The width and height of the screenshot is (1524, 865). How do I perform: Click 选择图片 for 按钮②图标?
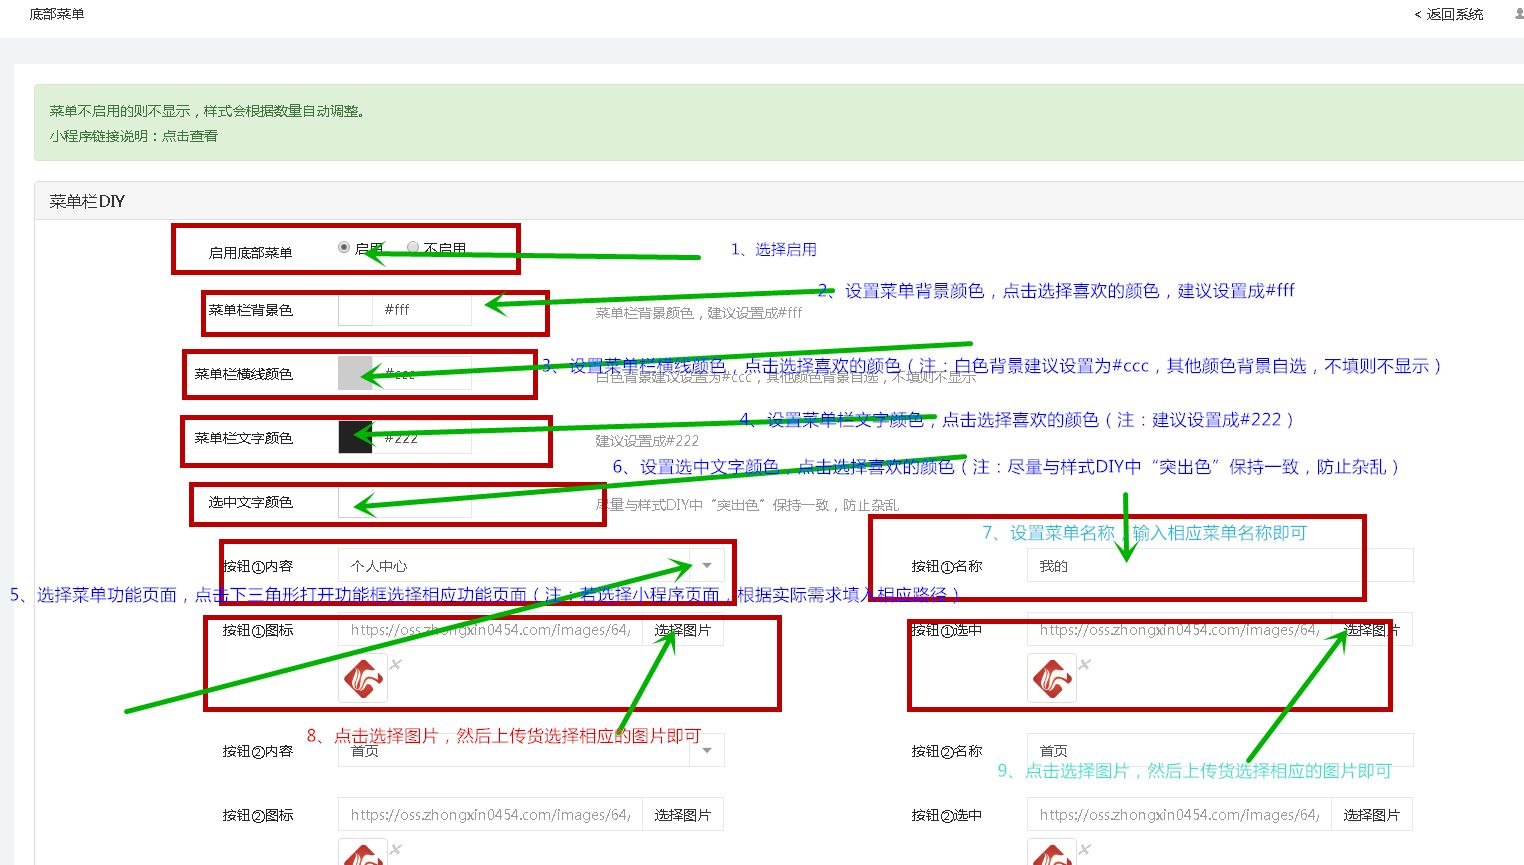point(682,815)
